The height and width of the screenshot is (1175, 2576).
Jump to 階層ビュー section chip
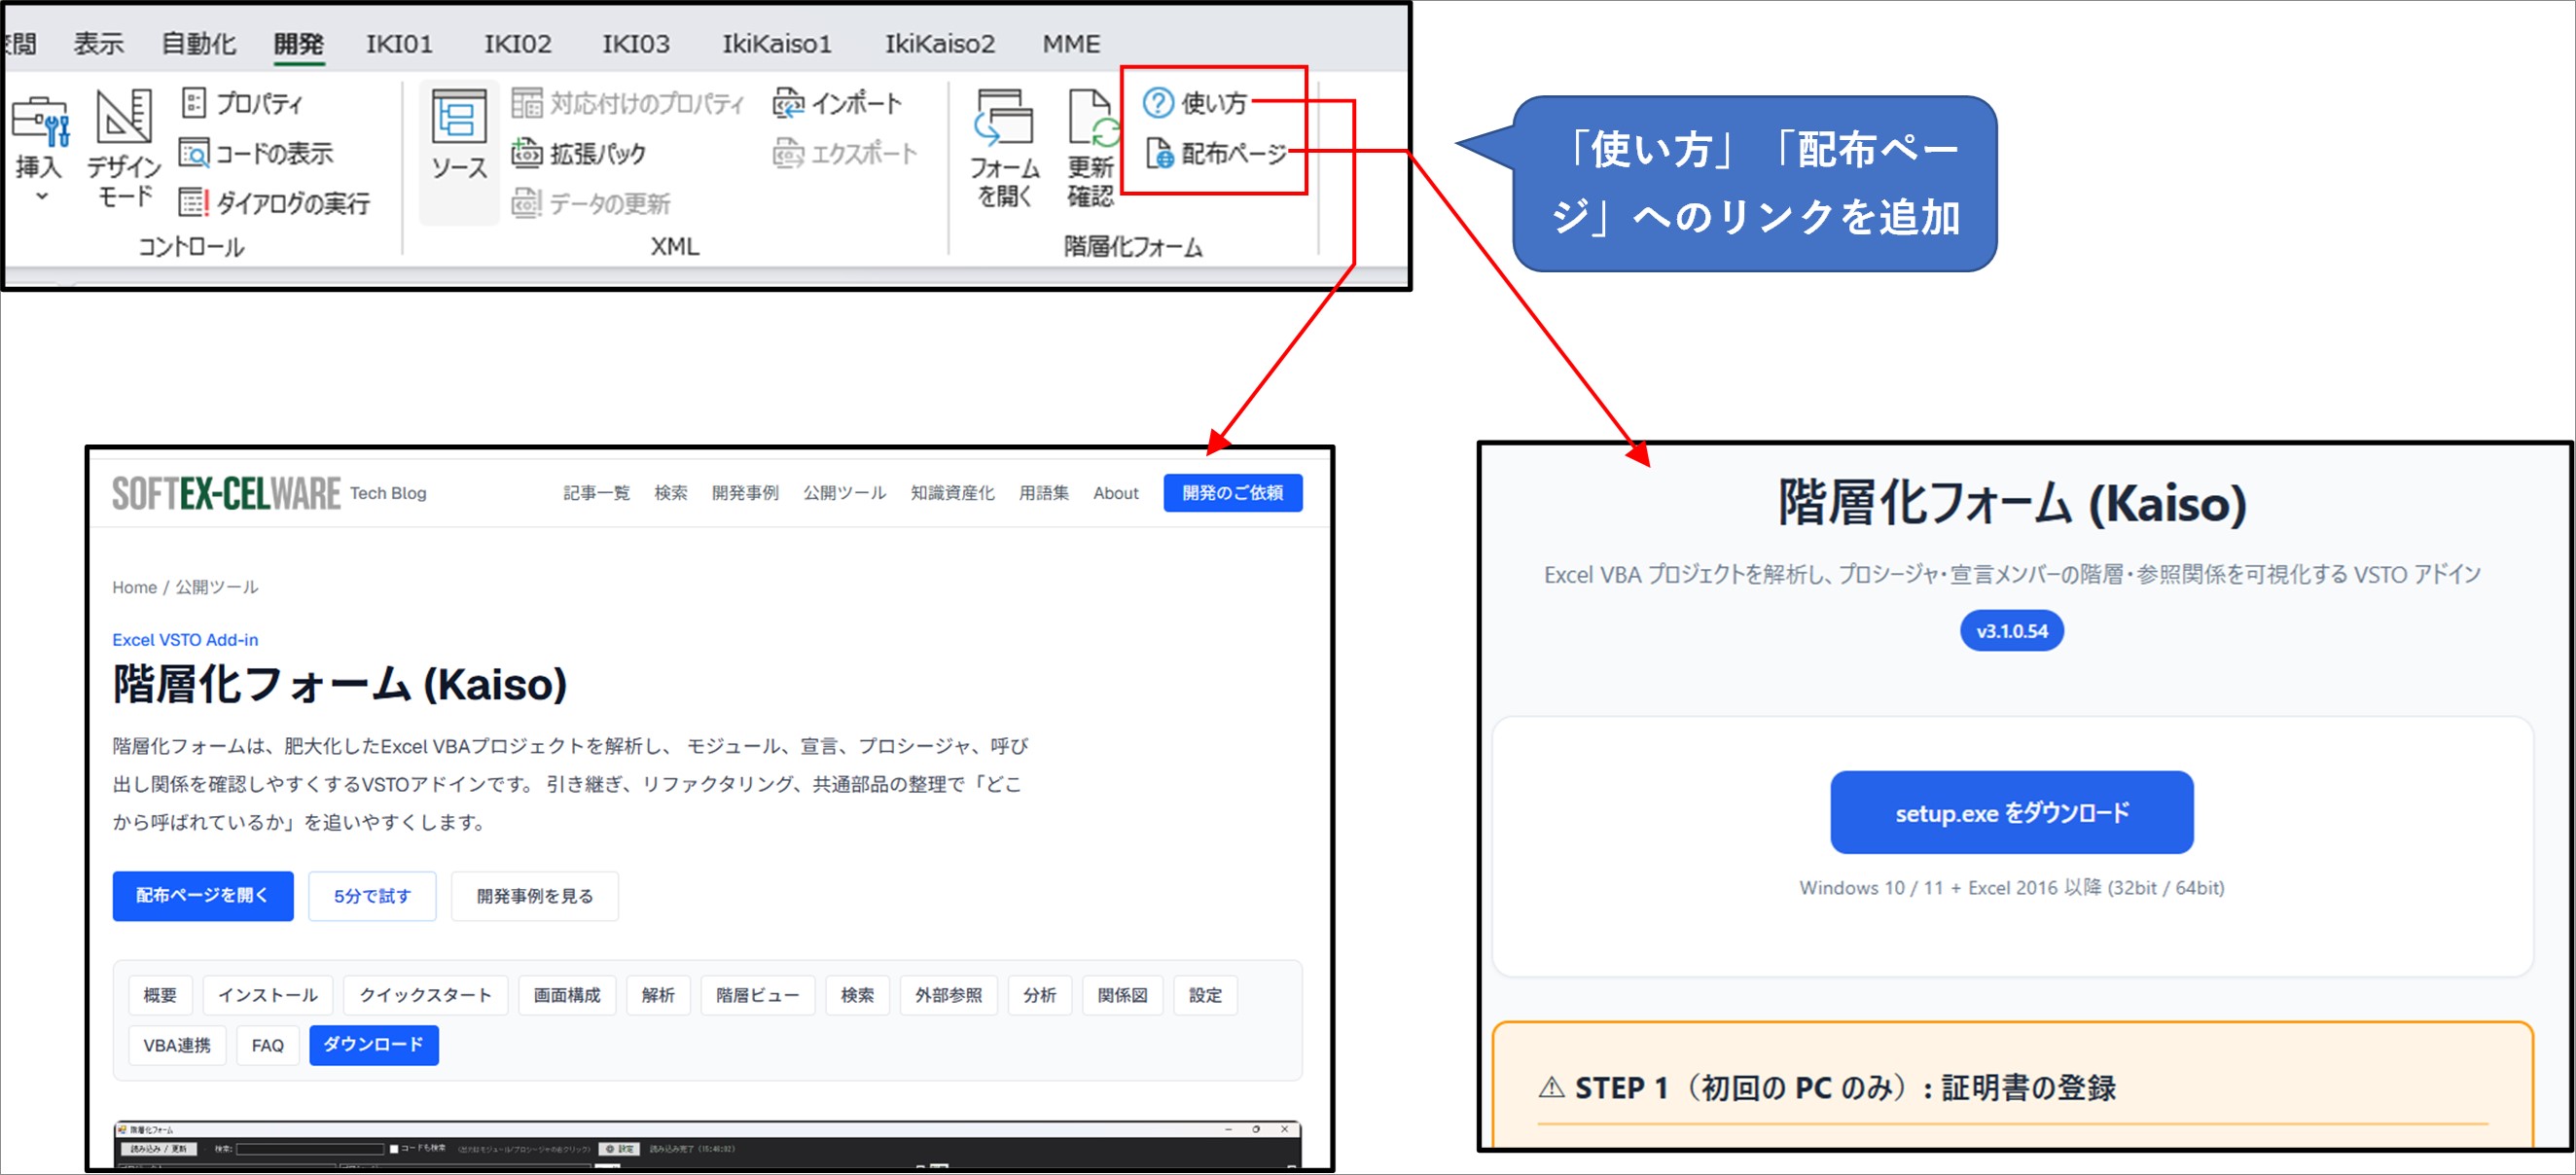[x=758, y=995]
